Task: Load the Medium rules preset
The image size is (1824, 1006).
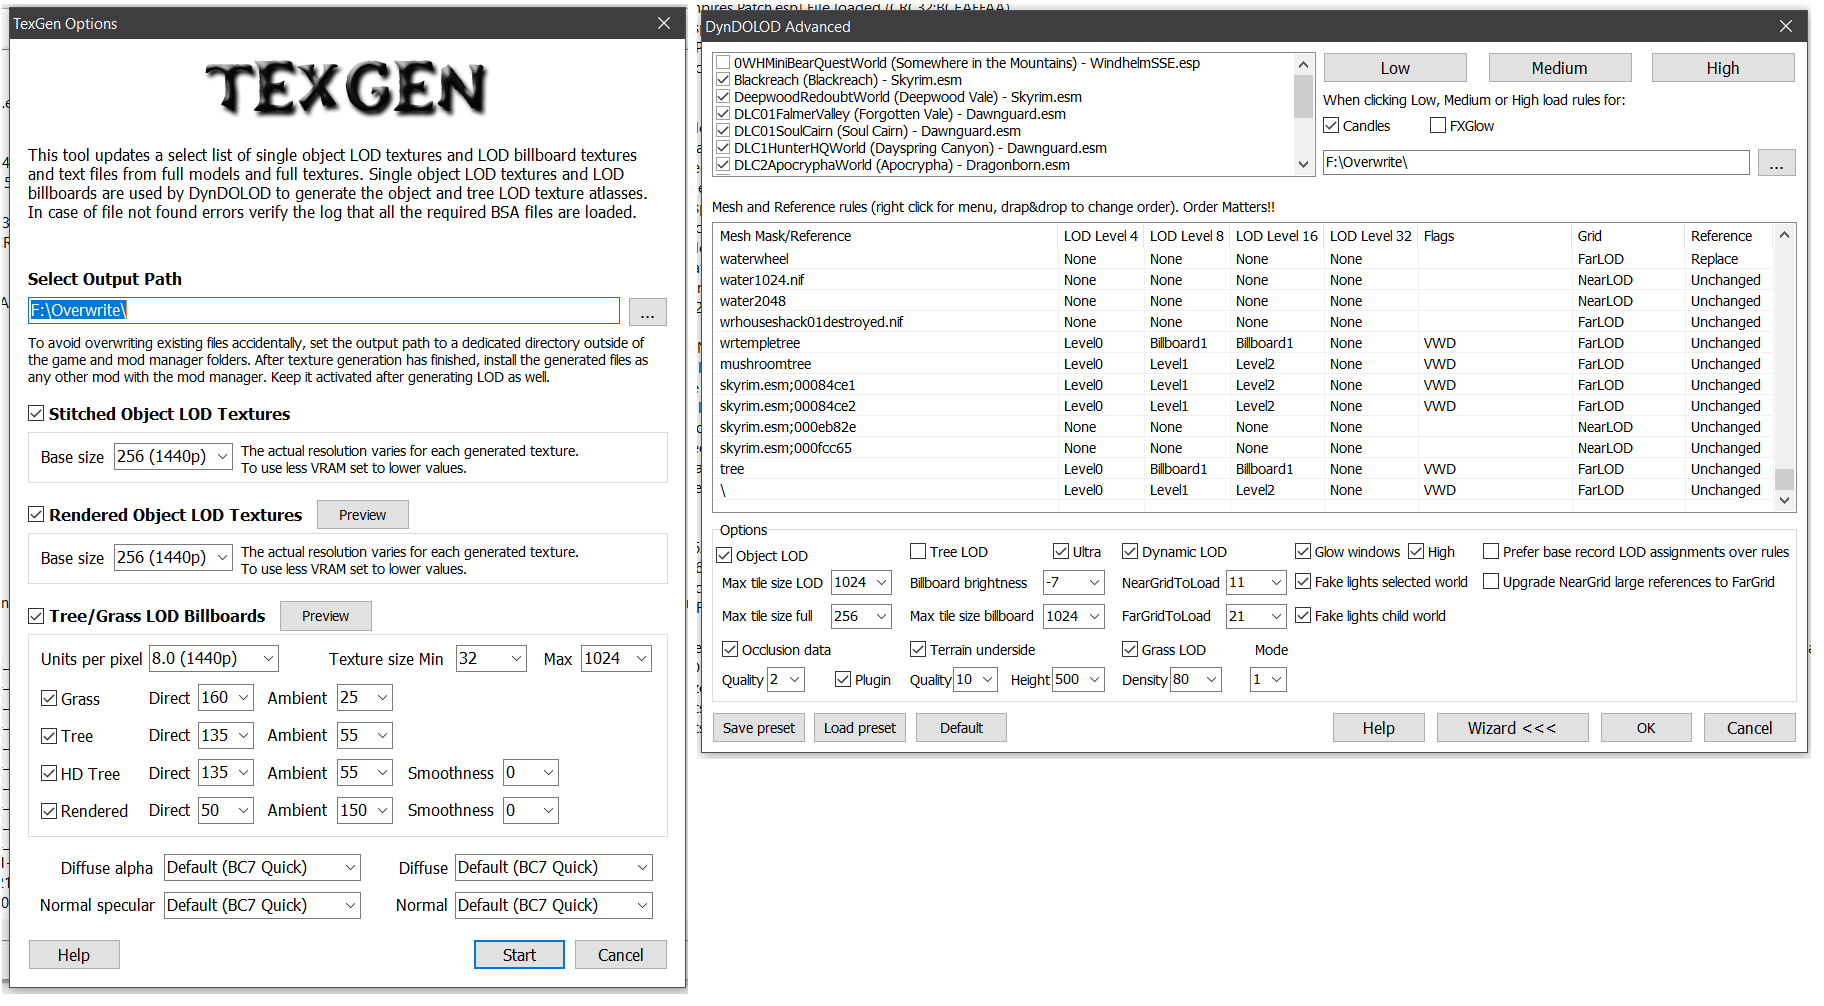Action: (x=1560, y=68)
